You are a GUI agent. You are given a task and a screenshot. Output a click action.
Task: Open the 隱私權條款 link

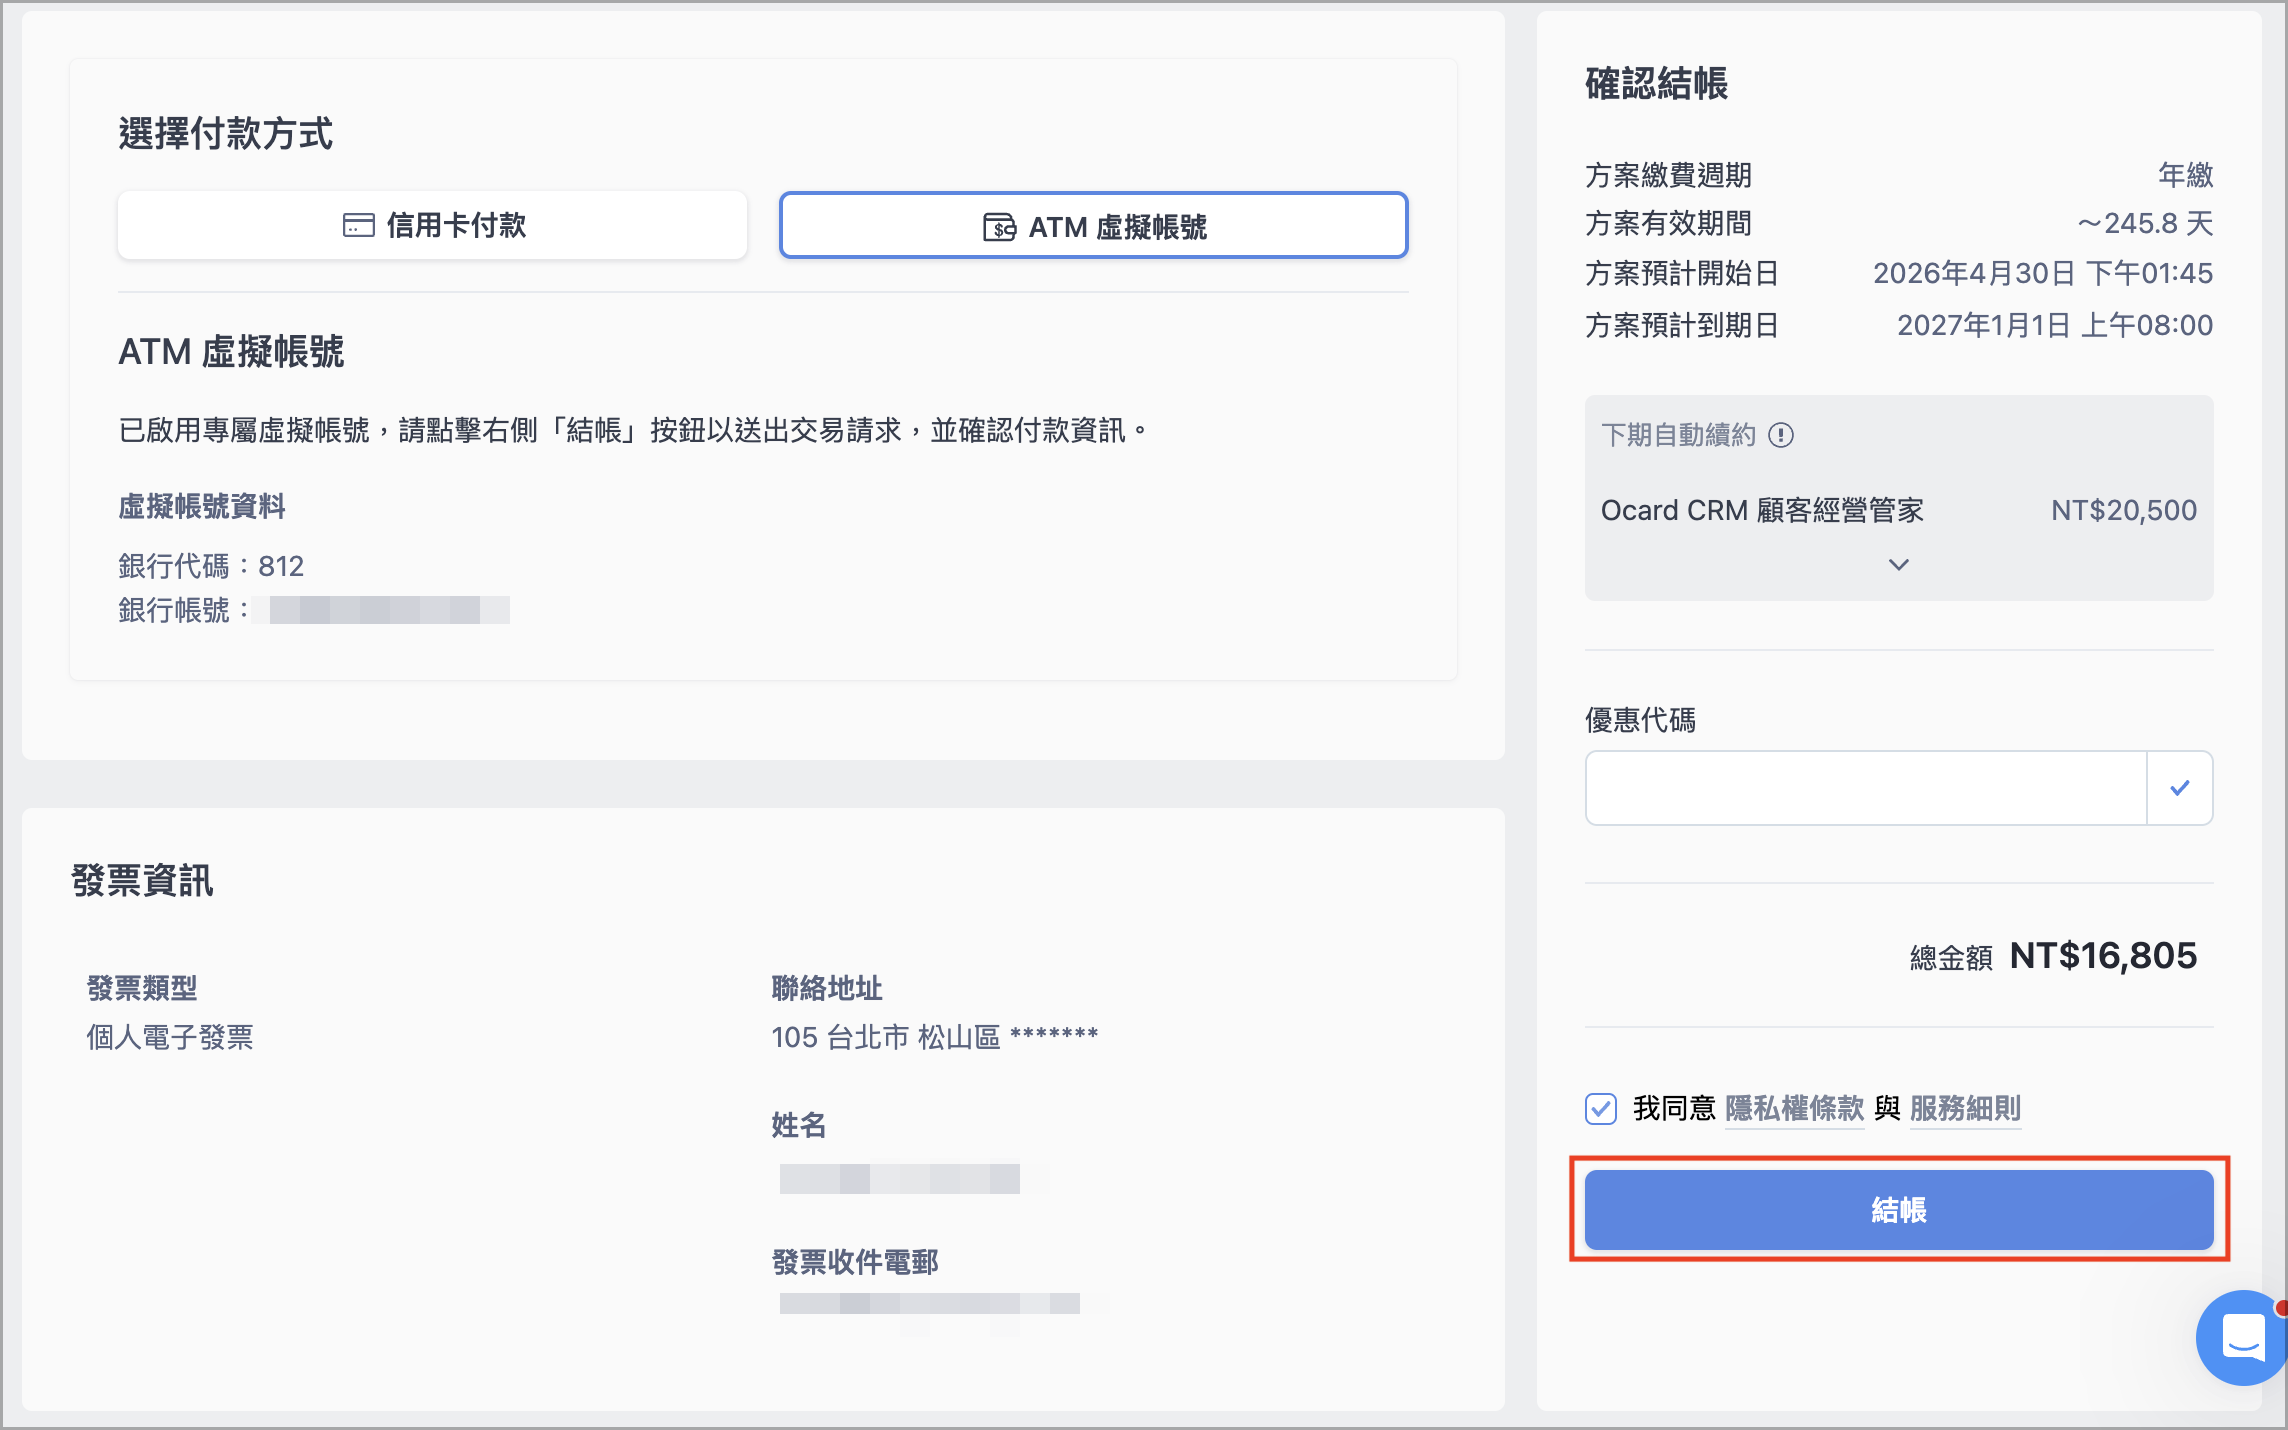click(1795, 1108)
